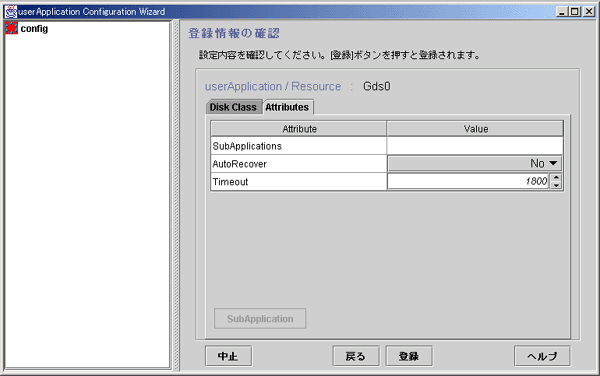
Task: Maximize the wizard window
Action: click(575, 12)
